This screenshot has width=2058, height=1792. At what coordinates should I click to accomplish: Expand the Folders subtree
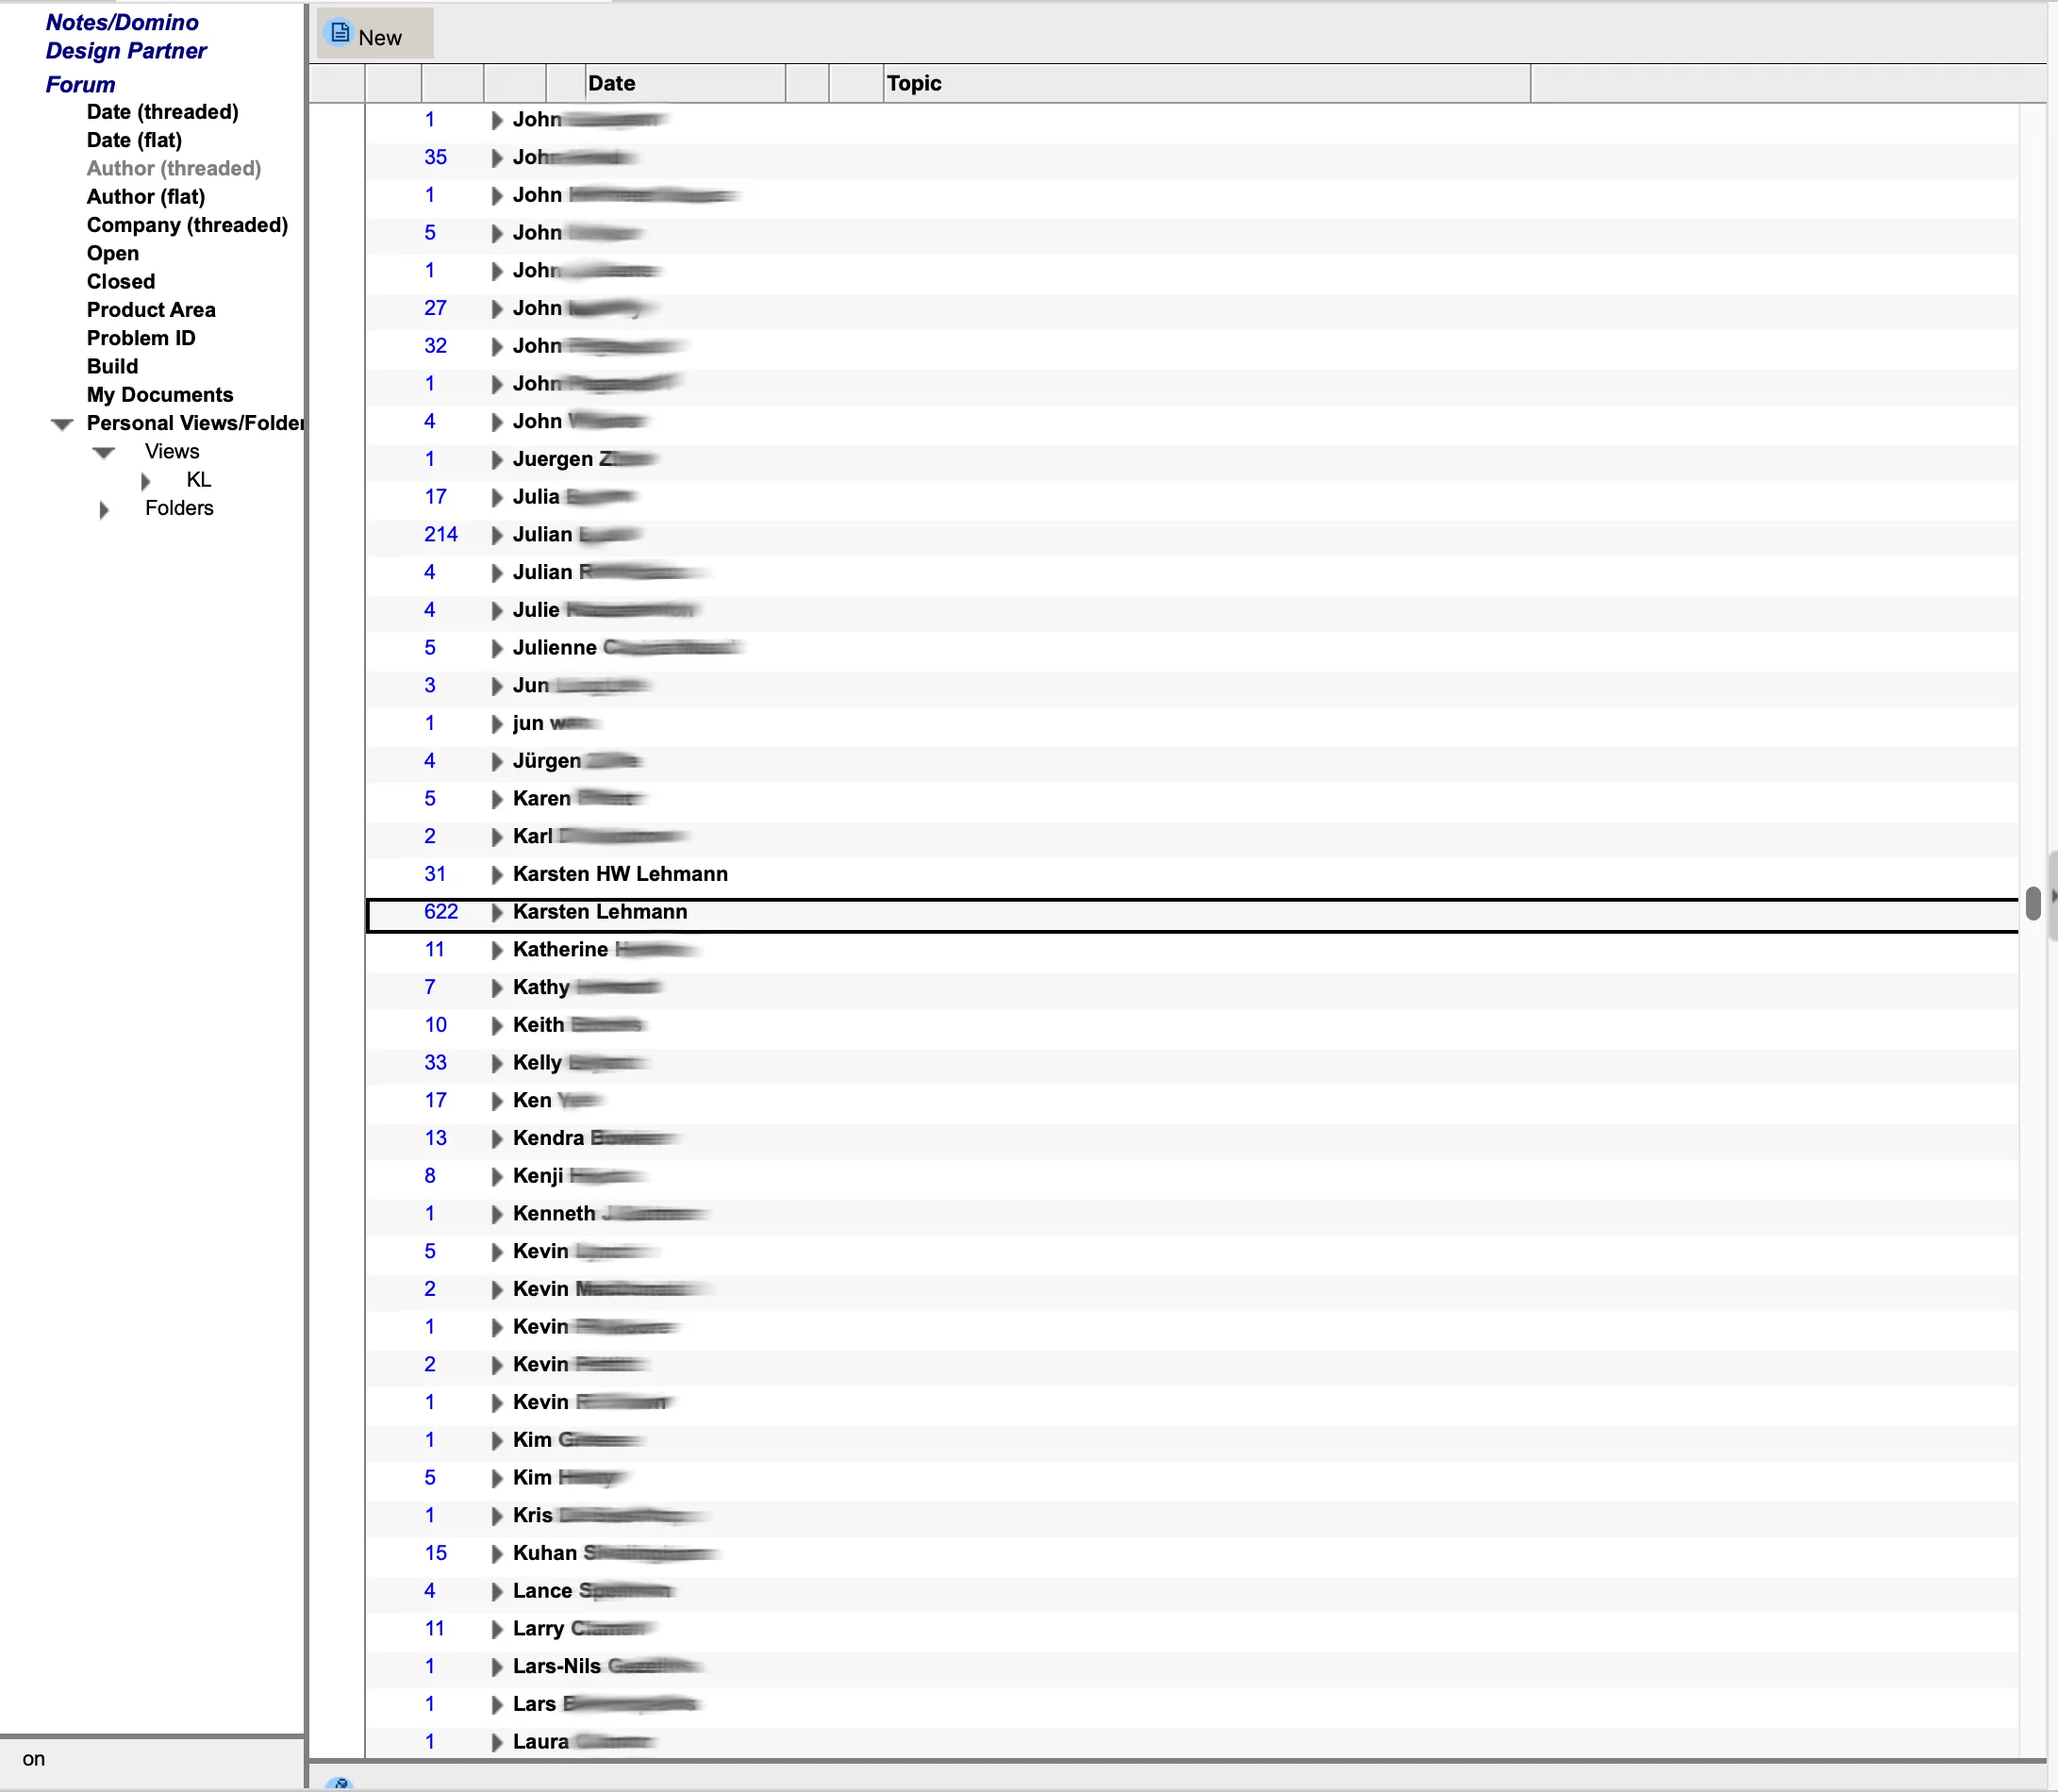(x=104, y=509)
